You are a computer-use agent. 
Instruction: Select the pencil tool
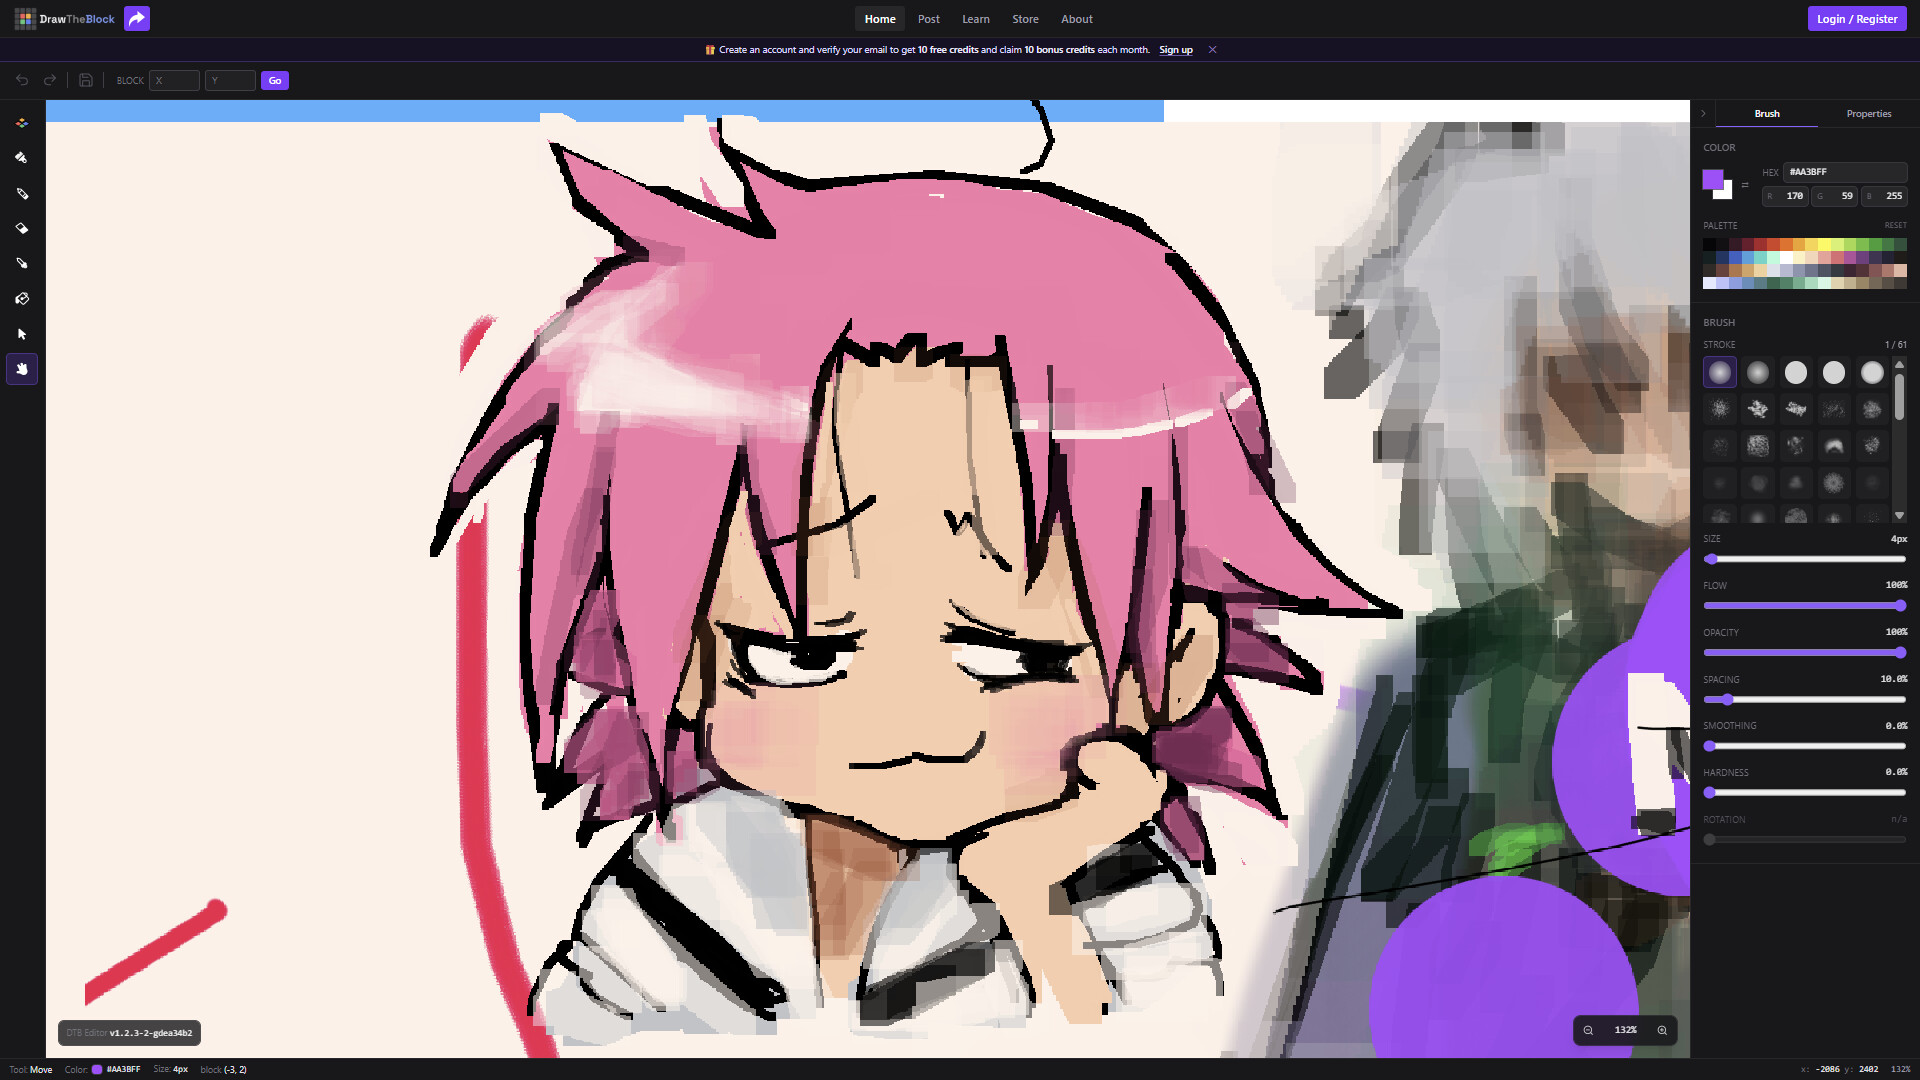point(21,193)
